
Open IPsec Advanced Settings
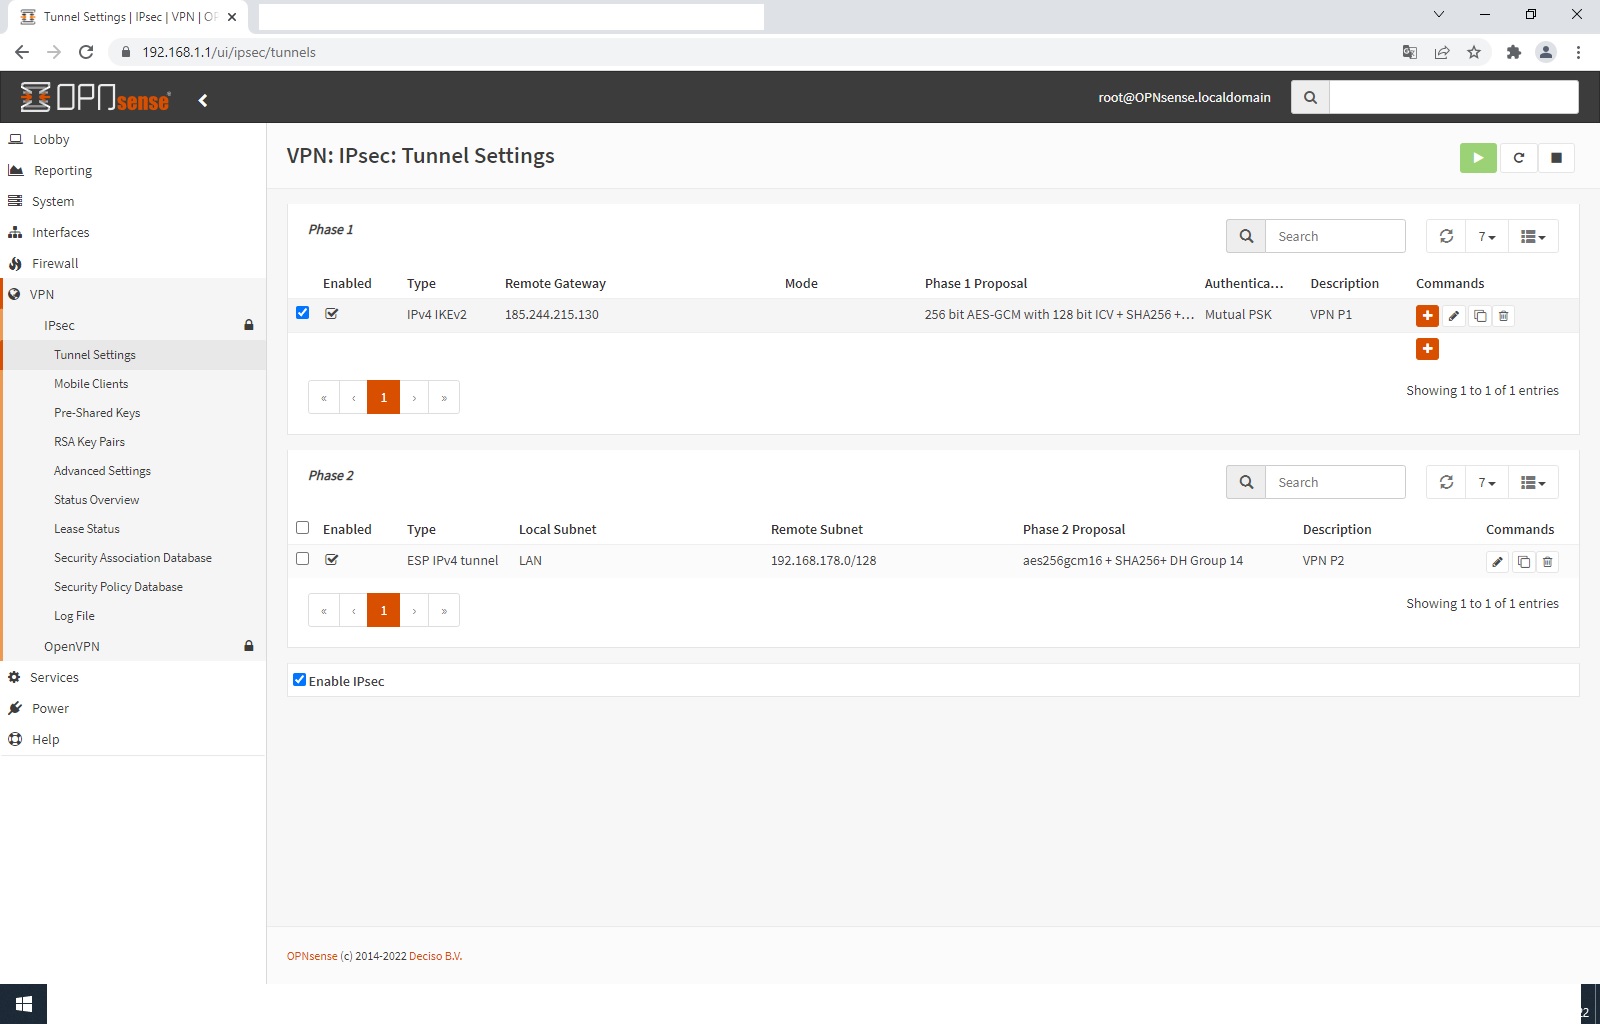click(x=102, y=471)
